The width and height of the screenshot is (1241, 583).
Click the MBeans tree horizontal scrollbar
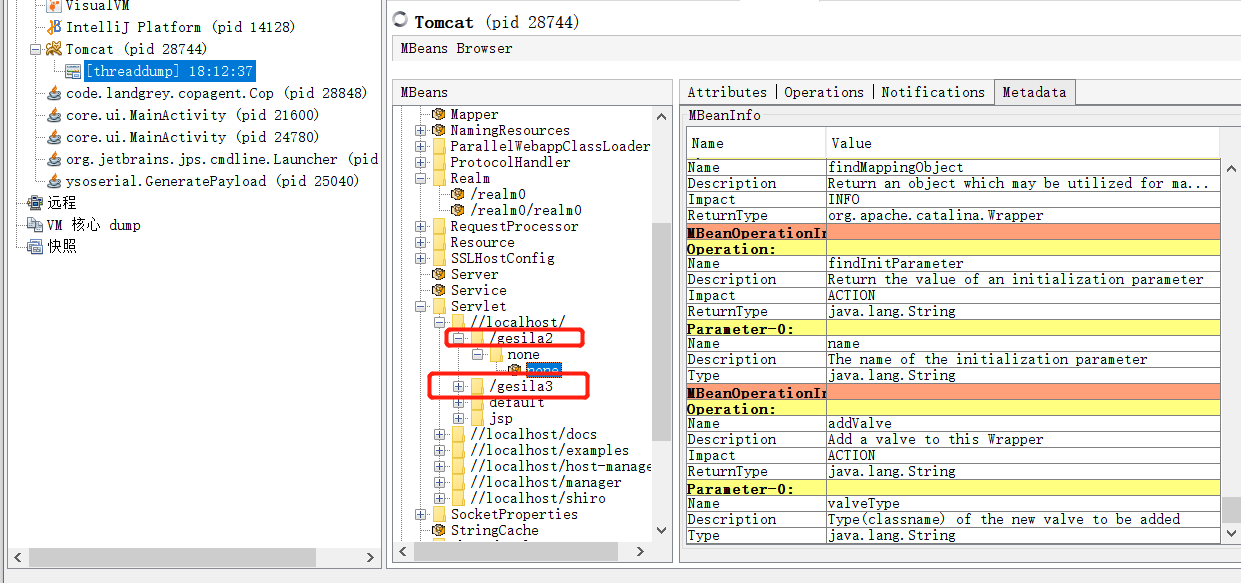(x=515, y=550)
